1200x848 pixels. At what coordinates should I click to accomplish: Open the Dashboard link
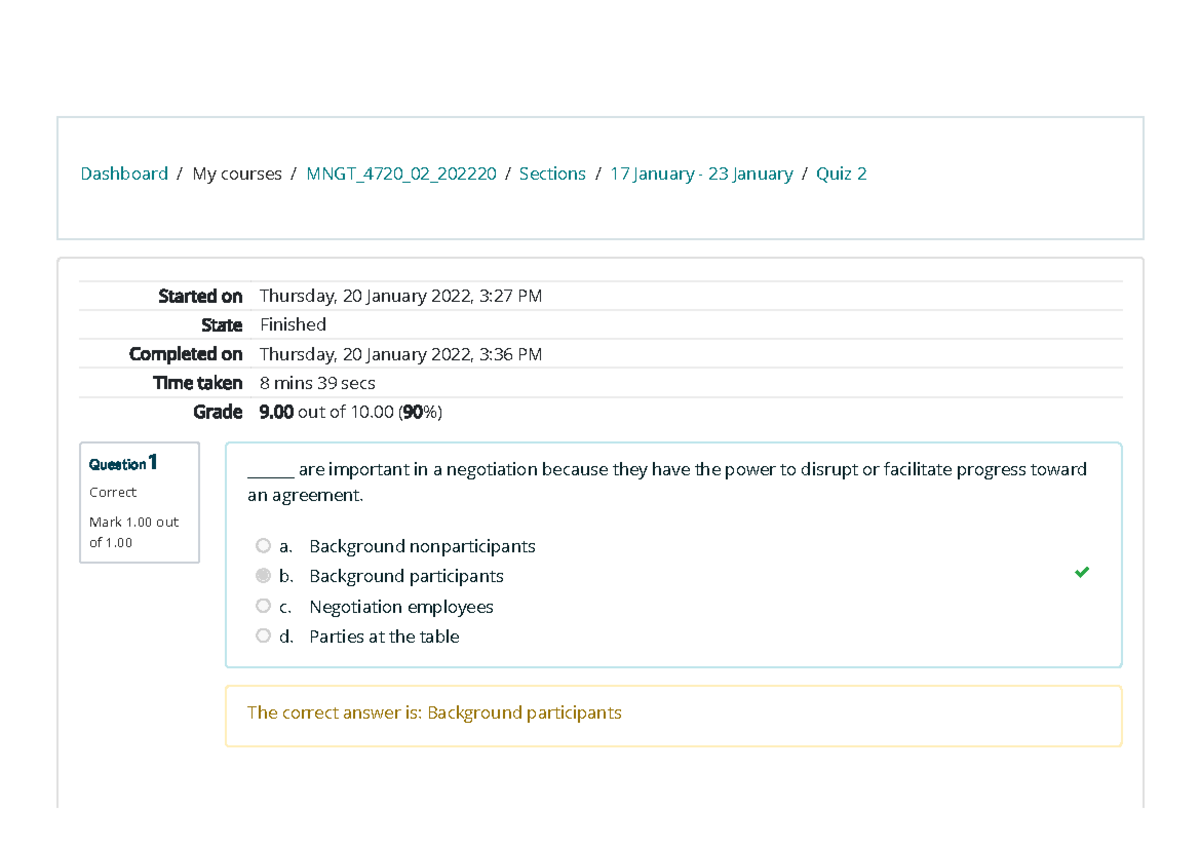(124, 173)
